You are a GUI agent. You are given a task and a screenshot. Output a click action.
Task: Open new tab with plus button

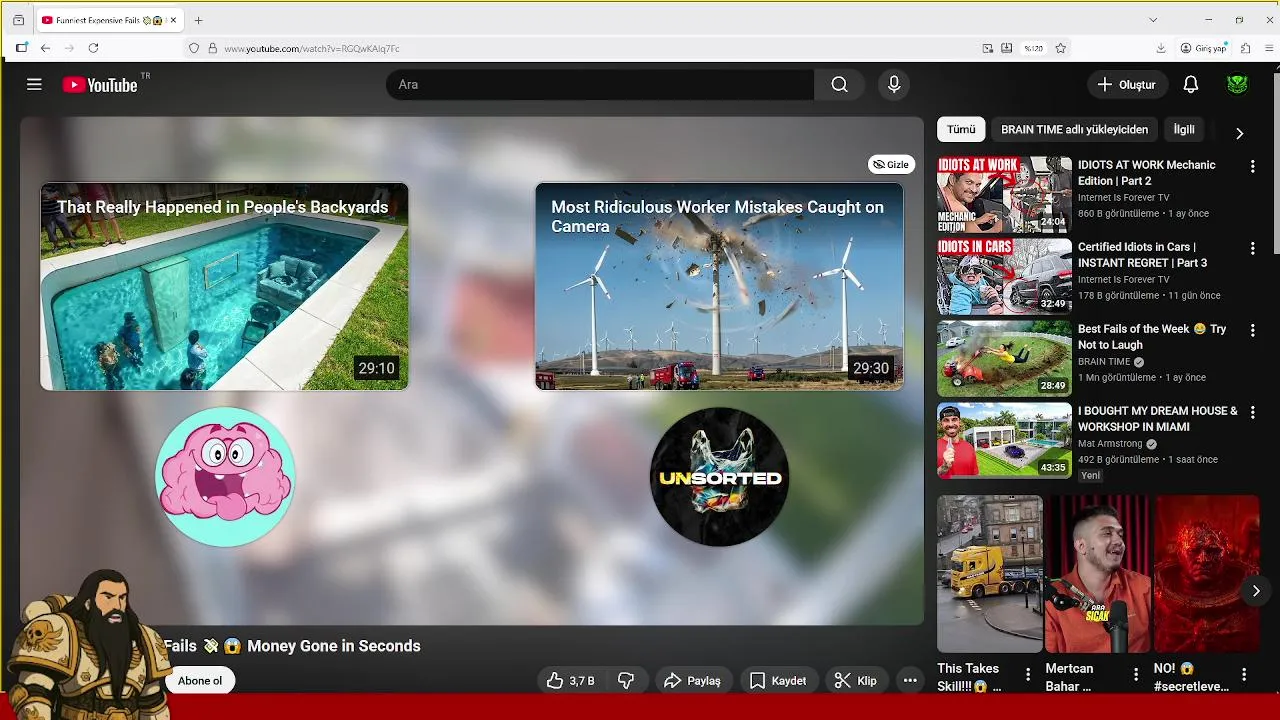198,20
